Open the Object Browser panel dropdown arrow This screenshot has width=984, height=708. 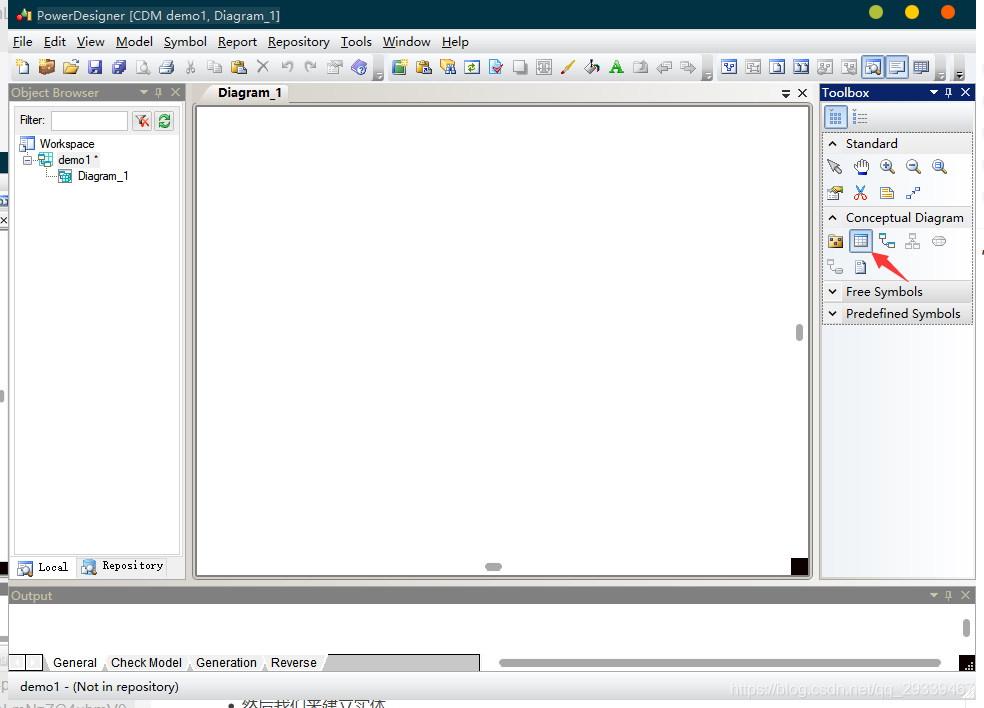[144, 92]
